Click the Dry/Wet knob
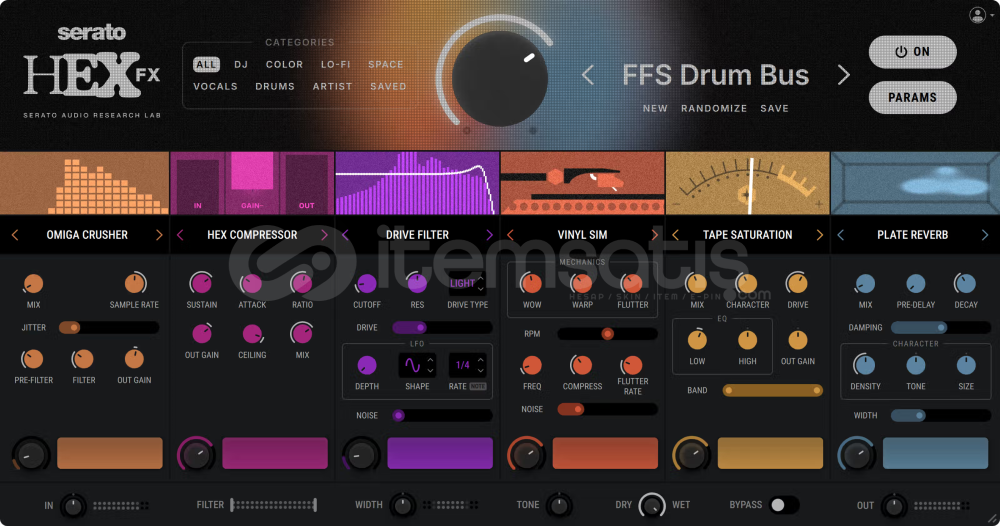 coord(652,505)
